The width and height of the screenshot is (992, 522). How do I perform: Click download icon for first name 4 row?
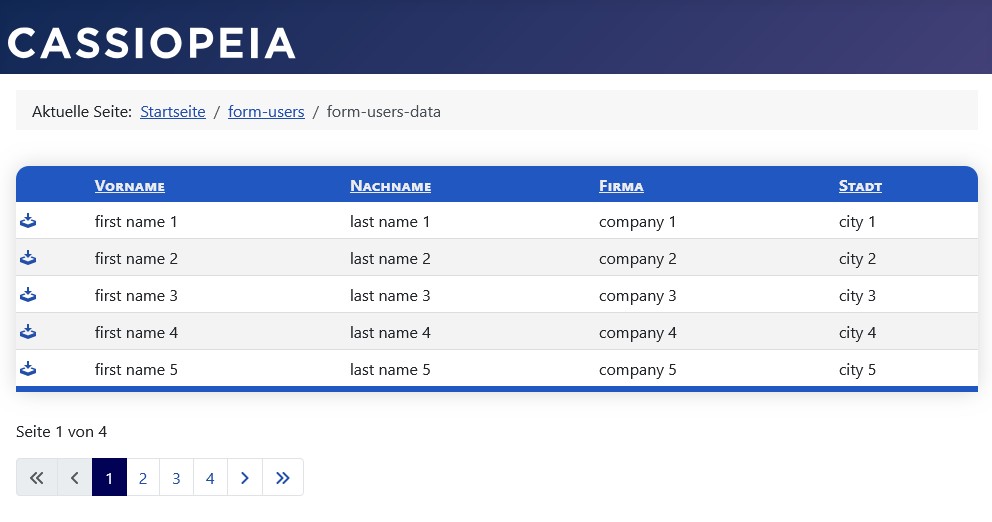click(28, 332)
